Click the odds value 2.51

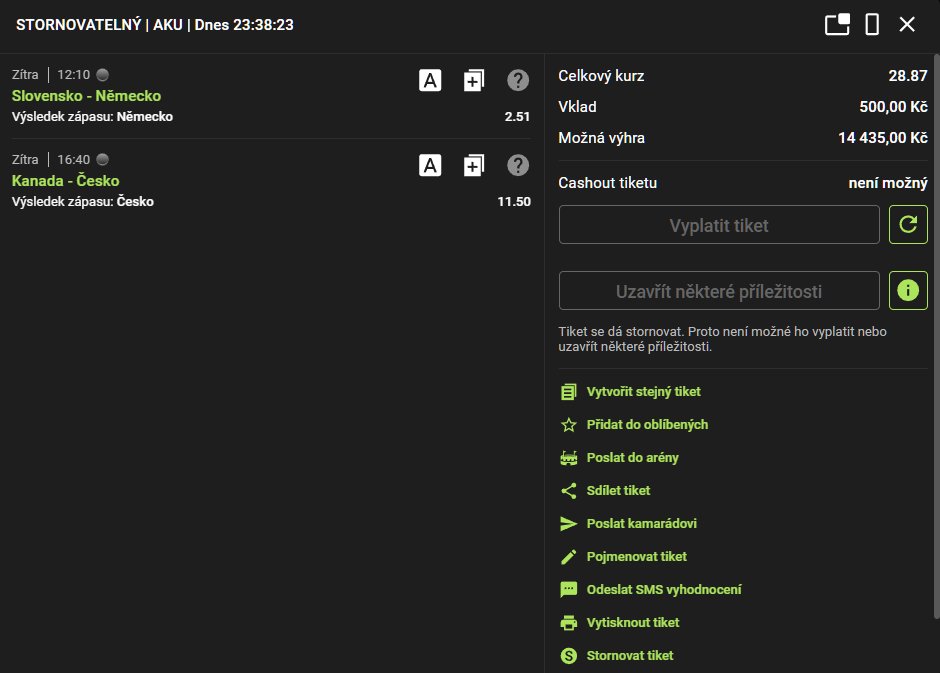517,117
